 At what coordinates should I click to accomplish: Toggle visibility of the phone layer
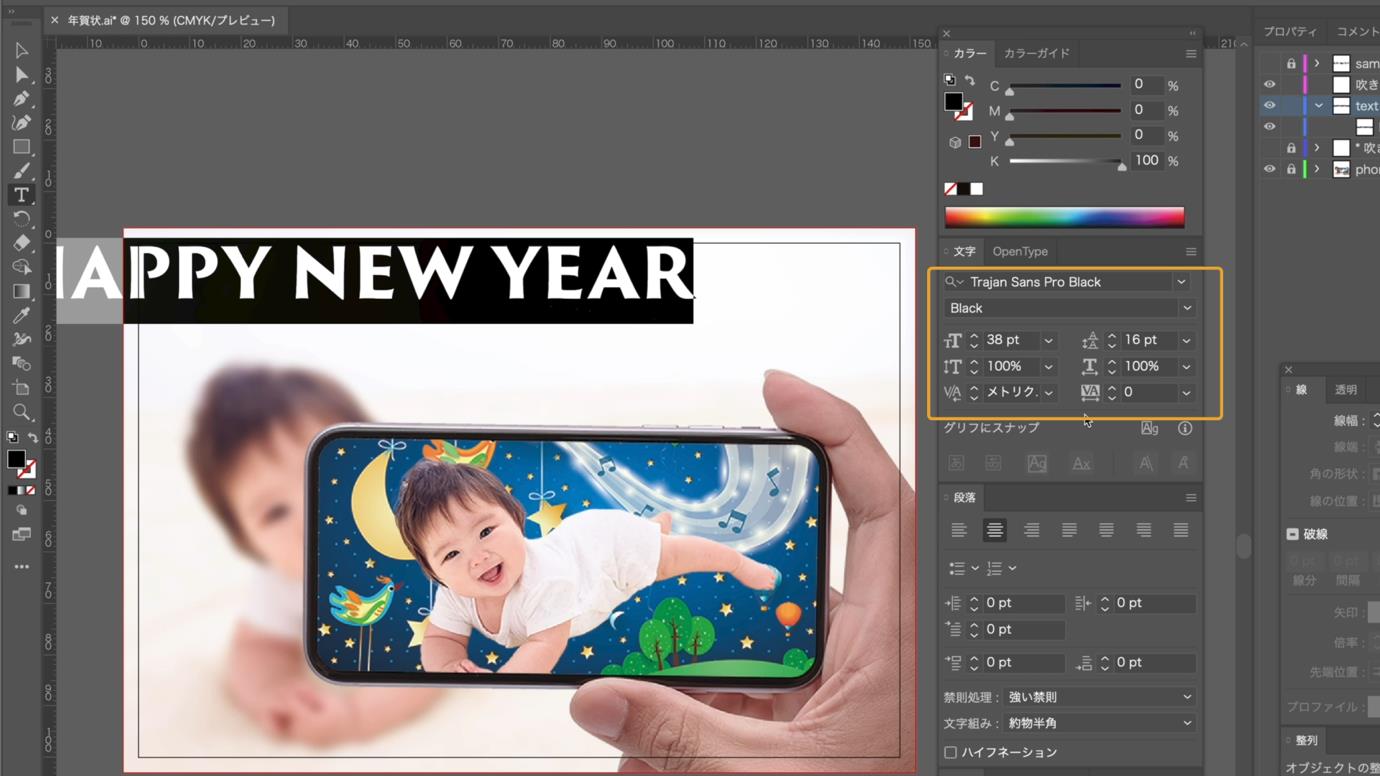tap(1269, 169)
